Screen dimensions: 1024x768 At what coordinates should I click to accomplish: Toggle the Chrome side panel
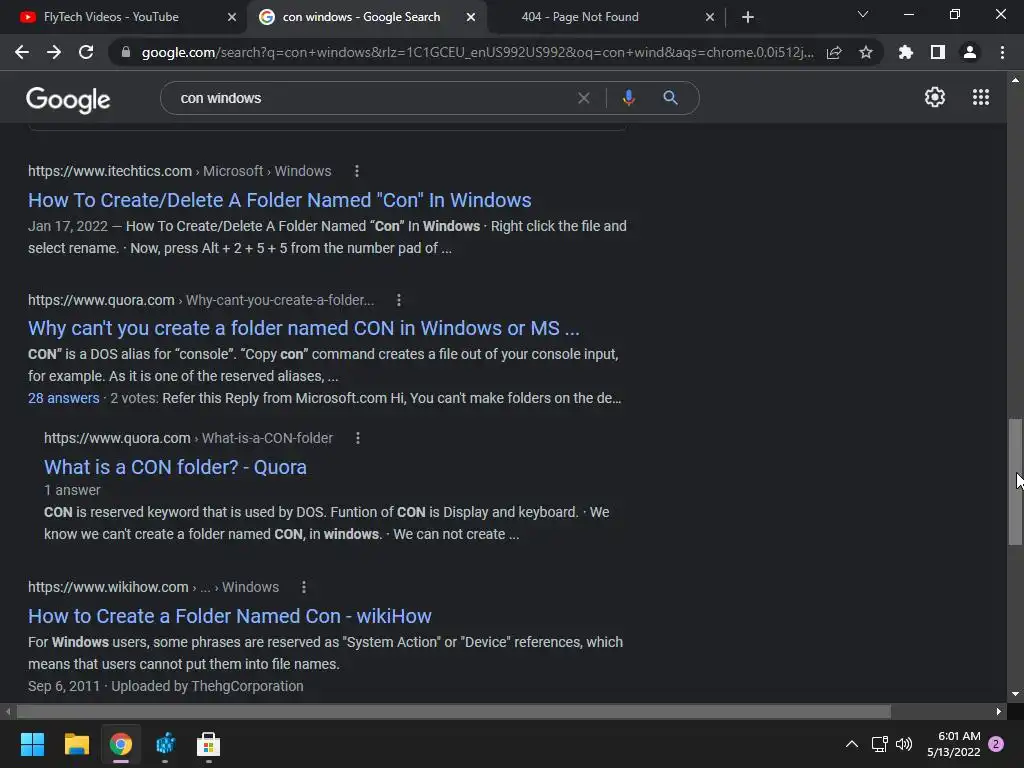click(938, 52)
